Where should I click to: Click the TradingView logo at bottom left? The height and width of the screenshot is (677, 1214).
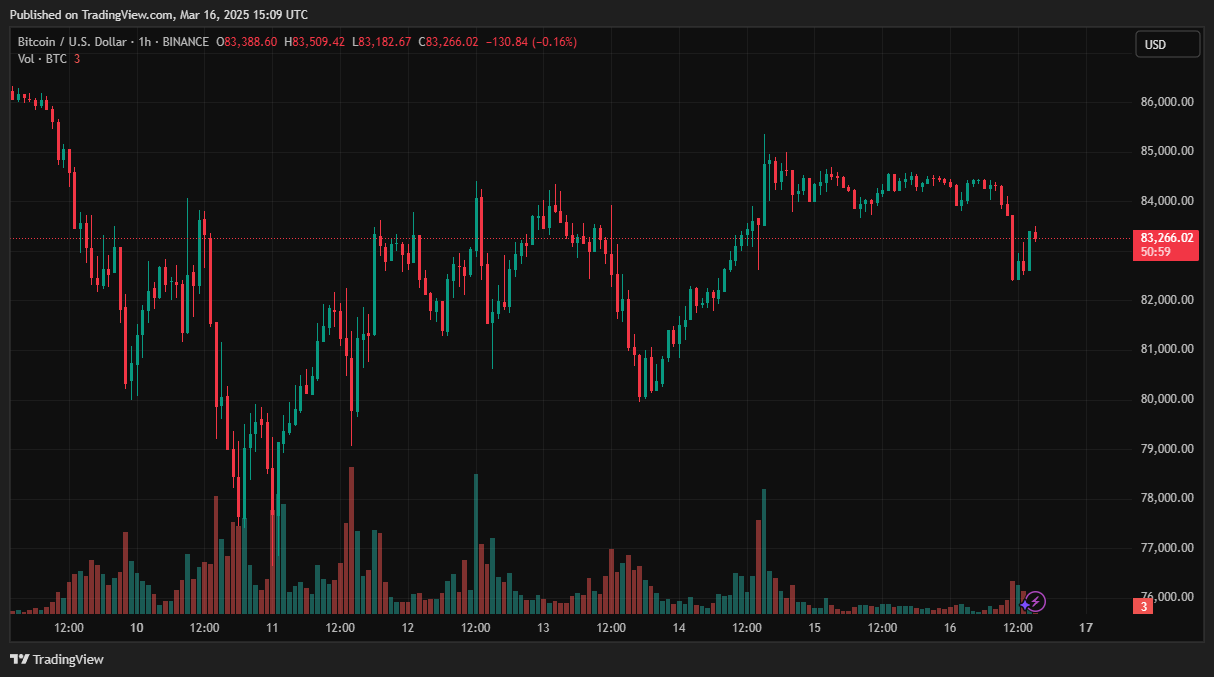[57, 659]
